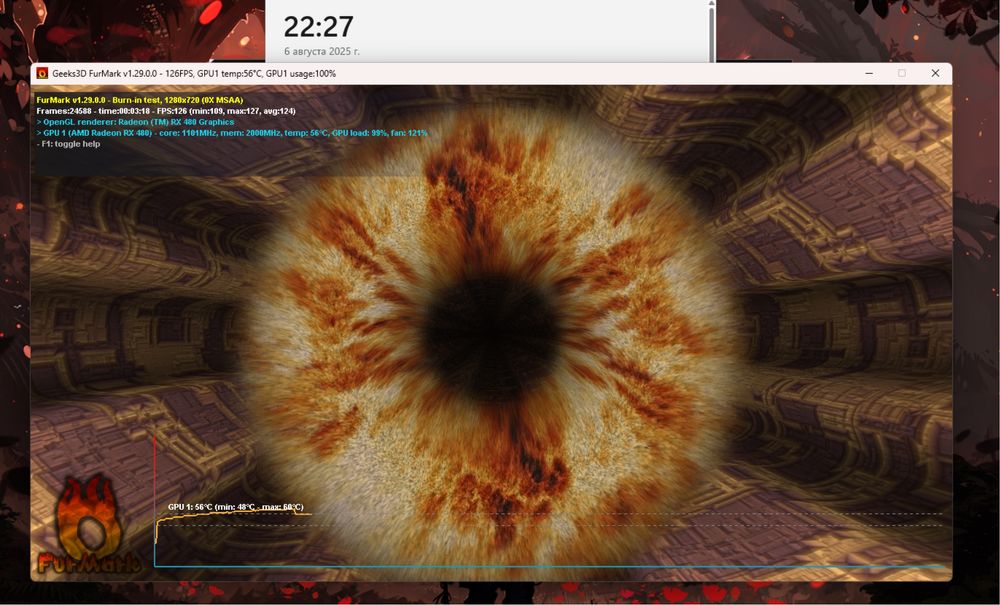The image size is (1000, 605).
Task: Click the date "6 августа 2025 г." in the clock panel
Action: coord(322,52)
